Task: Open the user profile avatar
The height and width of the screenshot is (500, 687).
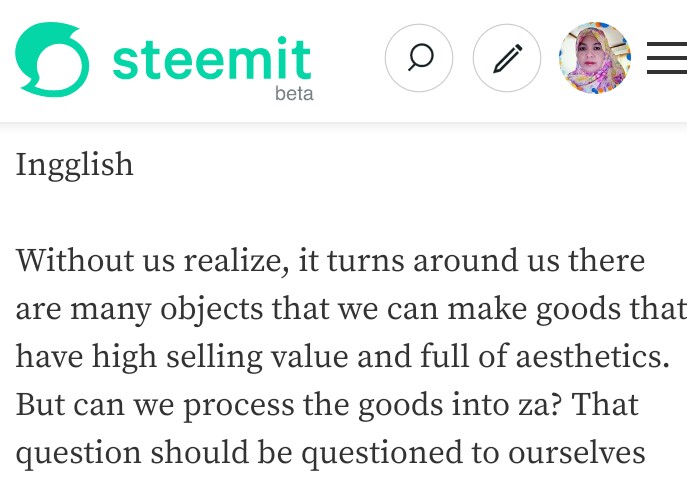Action: point(594,58)
